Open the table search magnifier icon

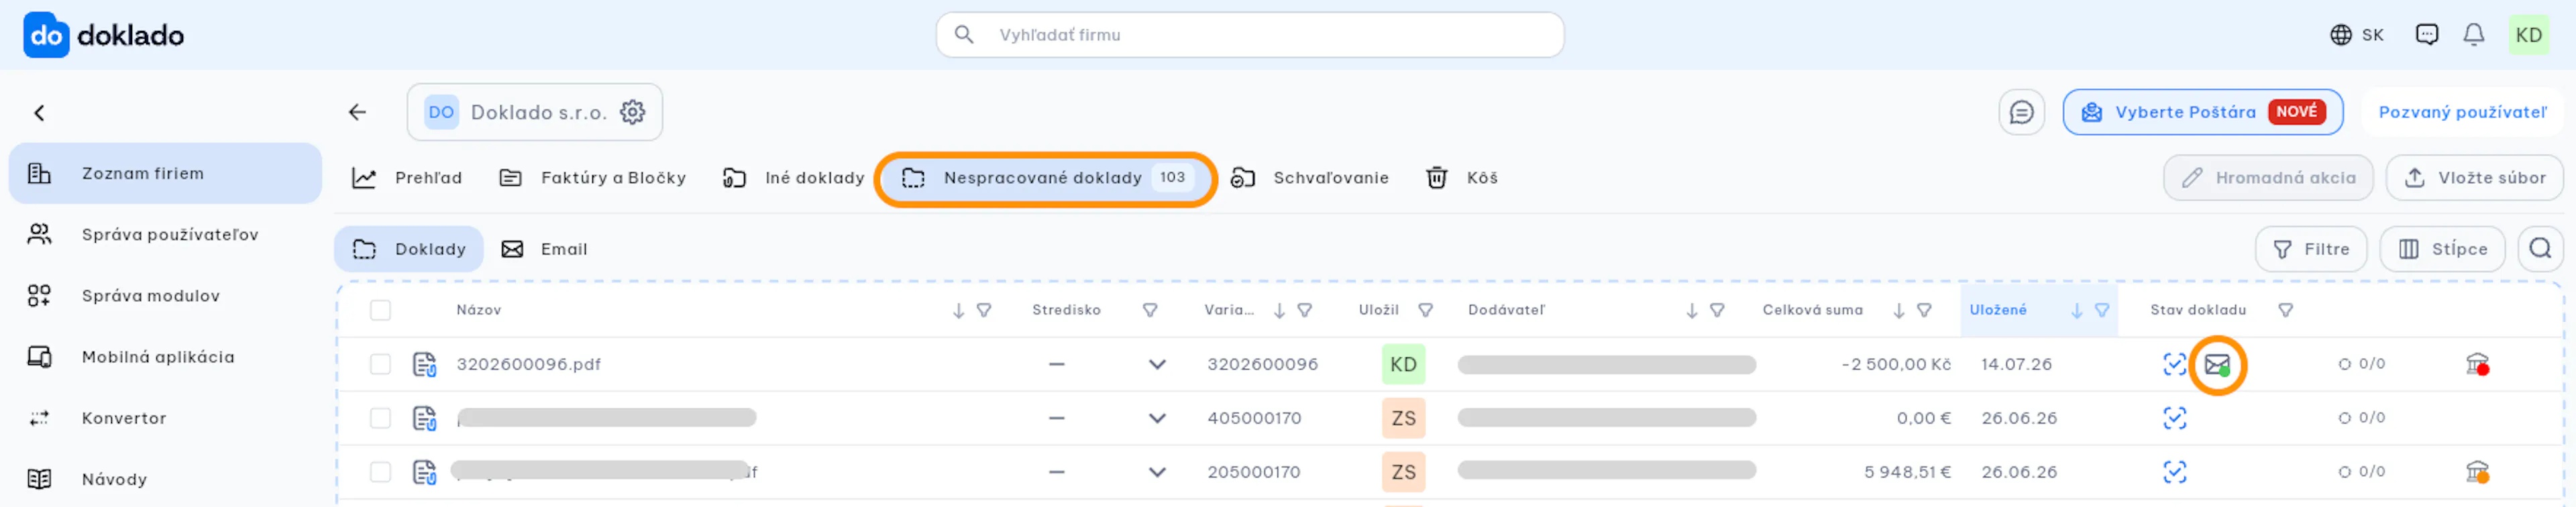pyautogui.click(x=2539, y=249)
